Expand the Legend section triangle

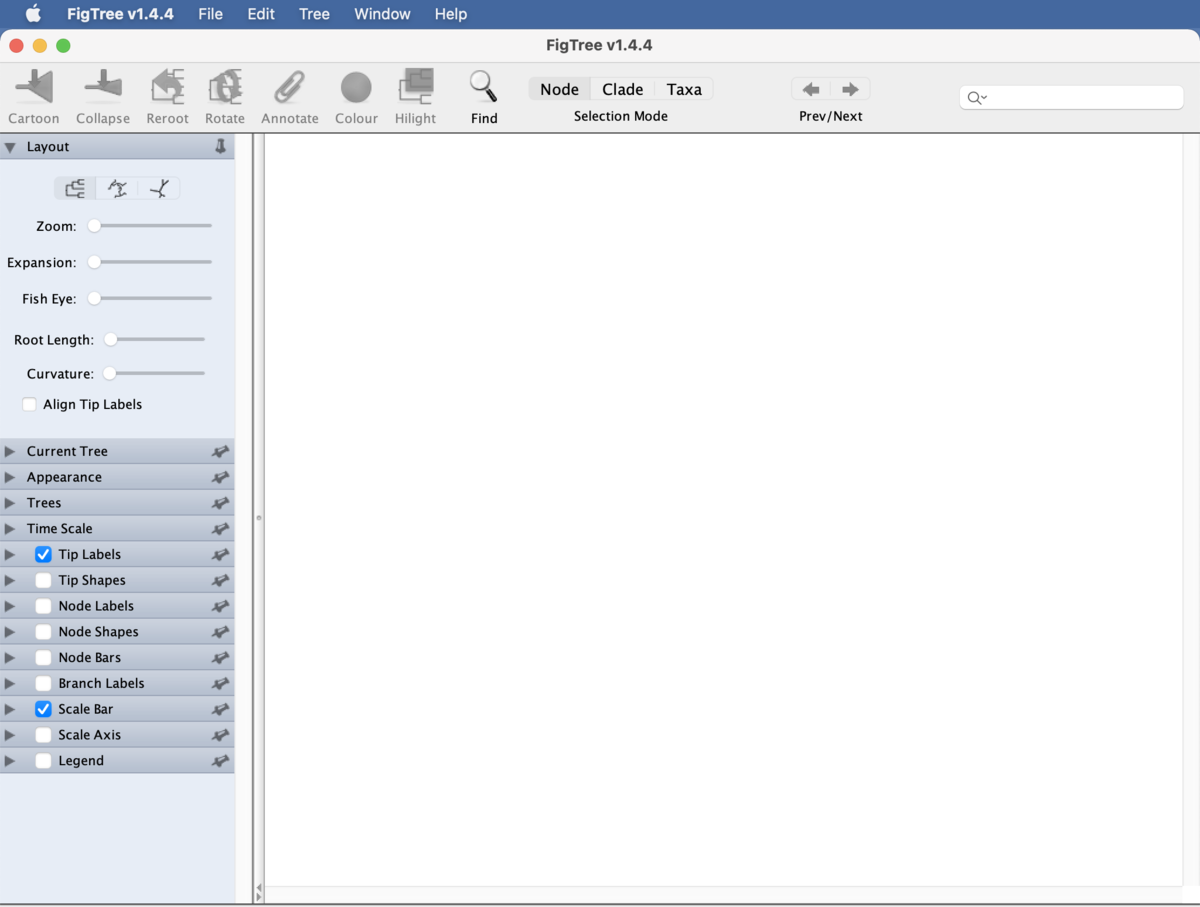click(x=10, y=761)
